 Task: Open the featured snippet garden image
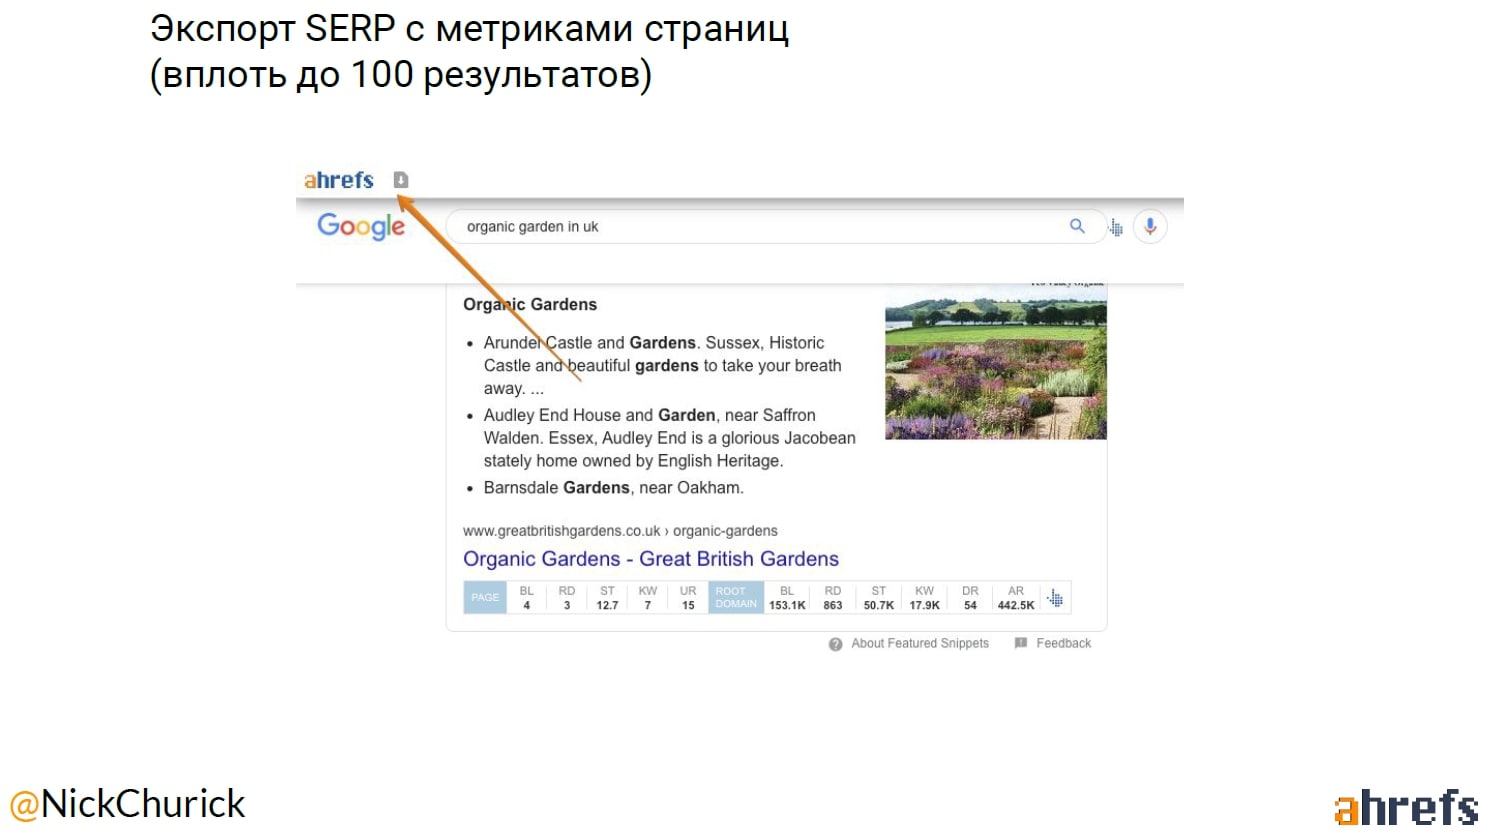(x=995, y=364)
